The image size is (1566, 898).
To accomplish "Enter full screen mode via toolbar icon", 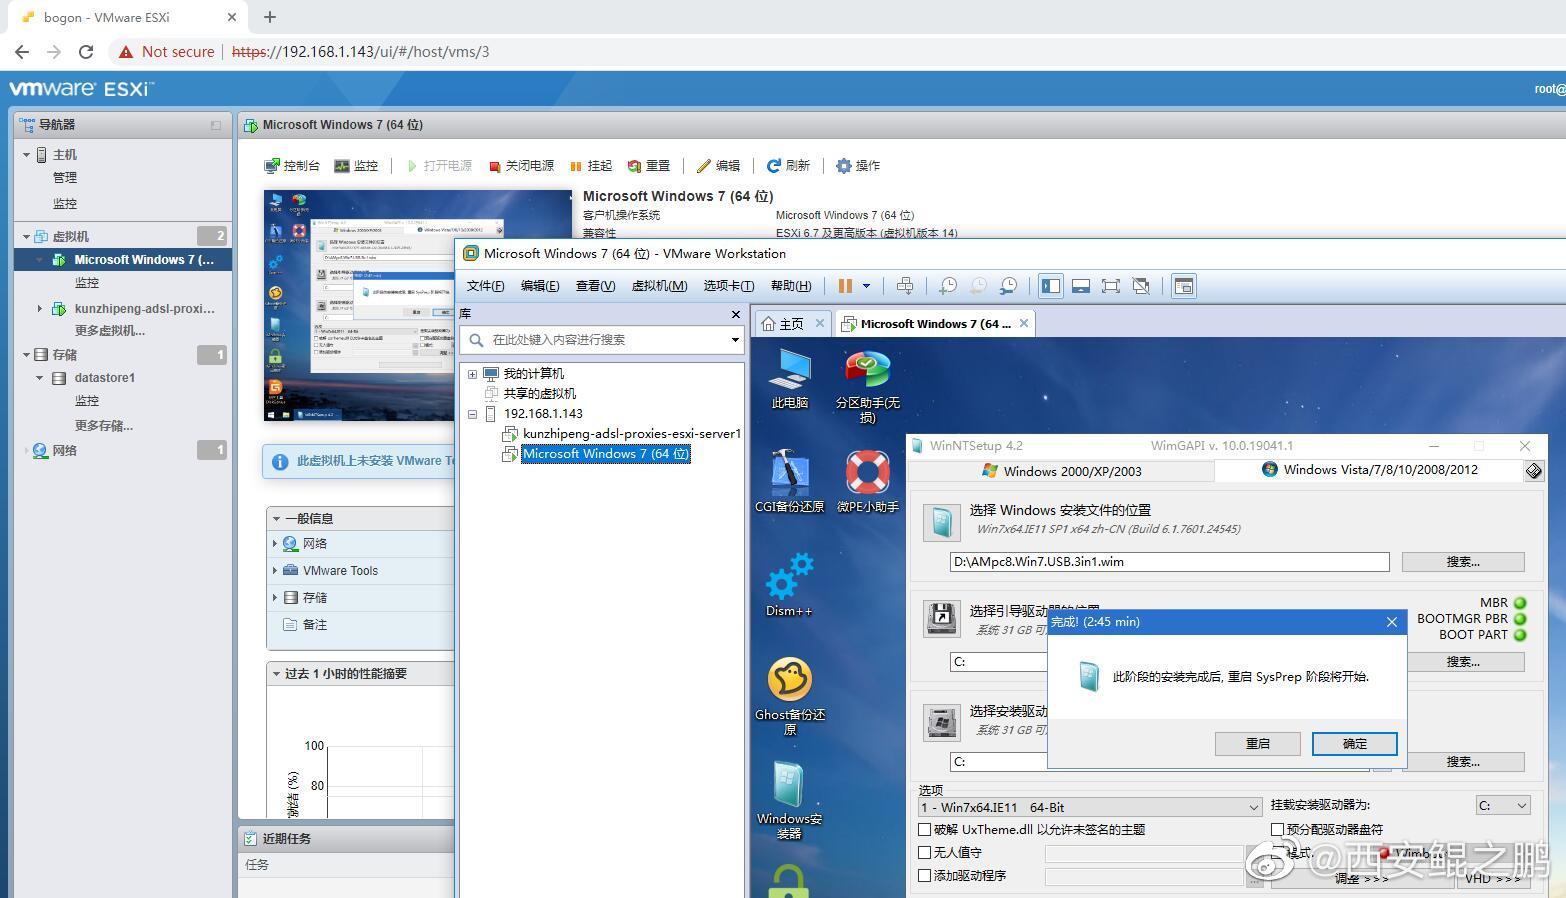I will (1110, 286).
